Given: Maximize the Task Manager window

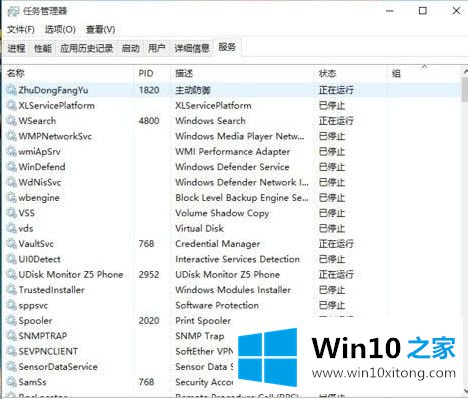Looking at the screenshot, I should tap(423, 11).
